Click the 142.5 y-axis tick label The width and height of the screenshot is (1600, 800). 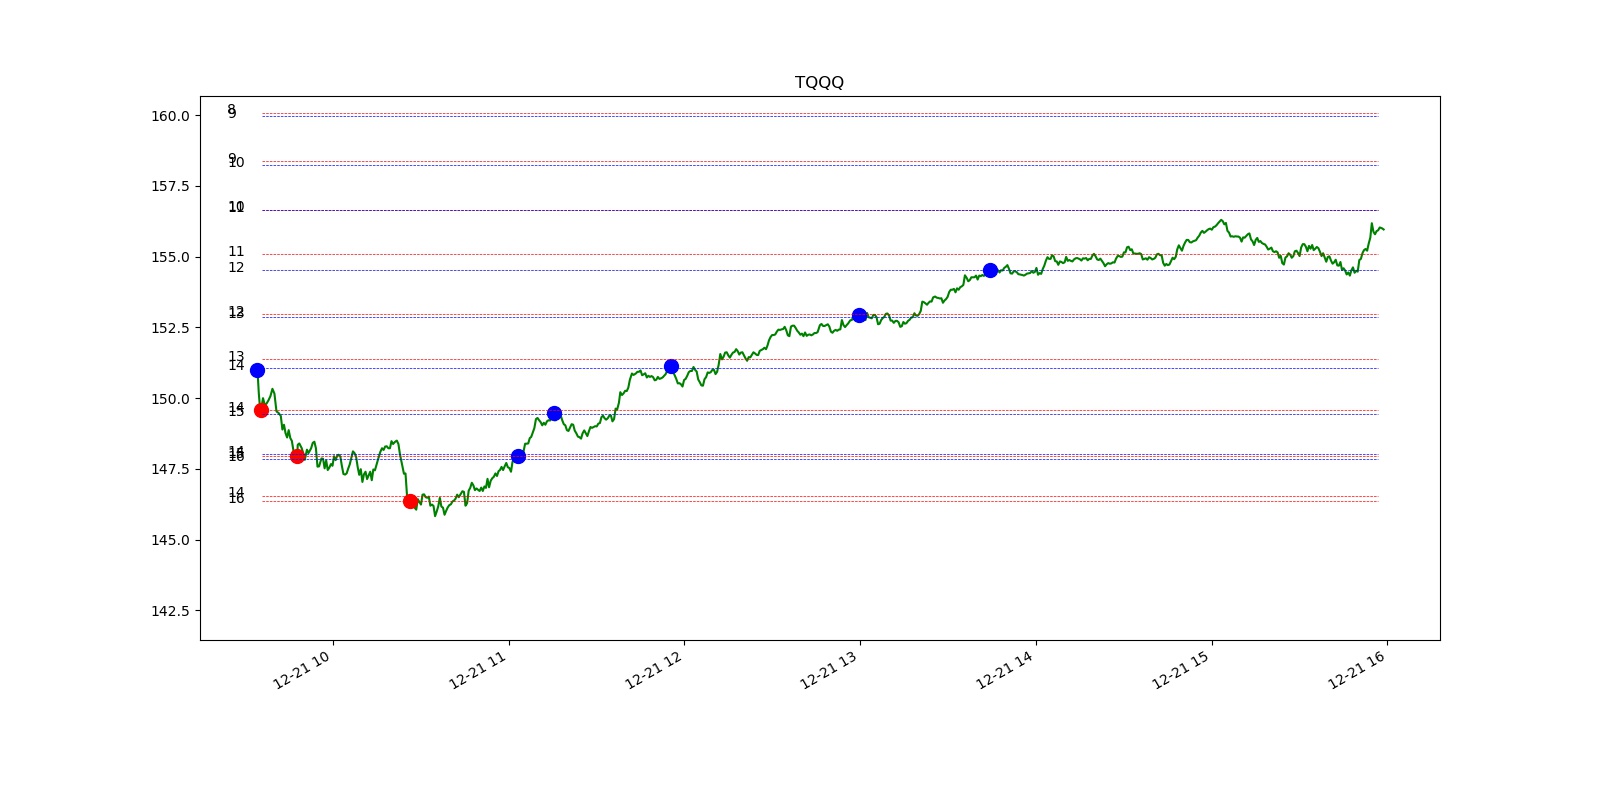tap(170, 611)
